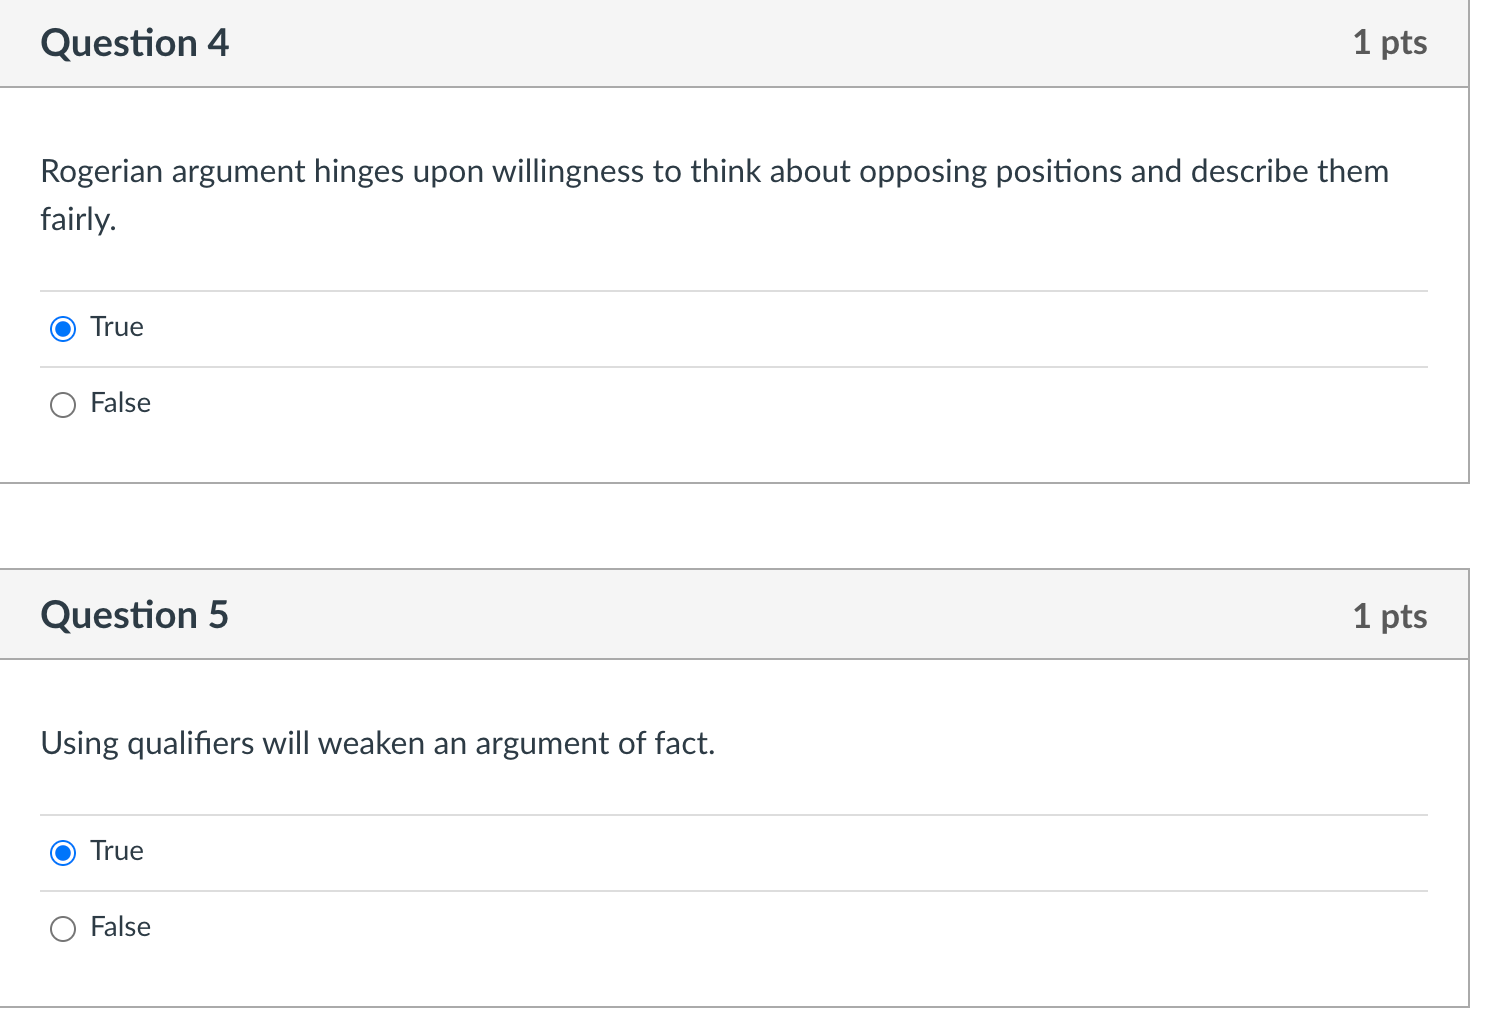1494x1018 pixels.
Task: Click the False option for the qualifiers question
Action: coord(62,928)
